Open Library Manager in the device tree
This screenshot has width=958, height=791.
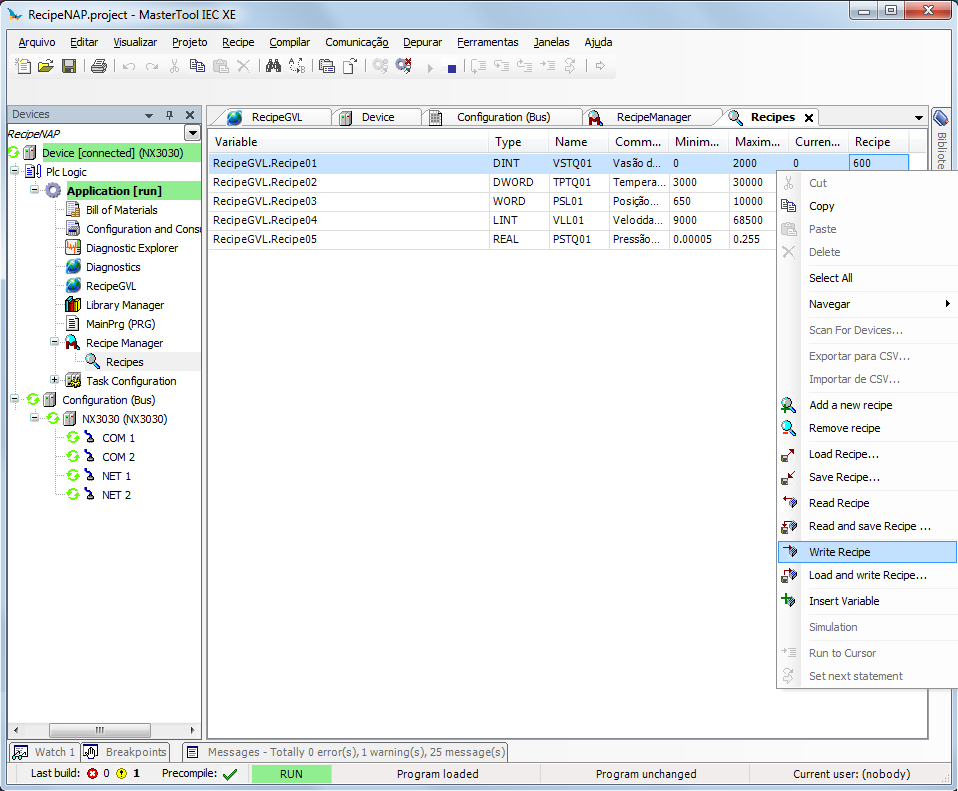click(x=124, y=305)
